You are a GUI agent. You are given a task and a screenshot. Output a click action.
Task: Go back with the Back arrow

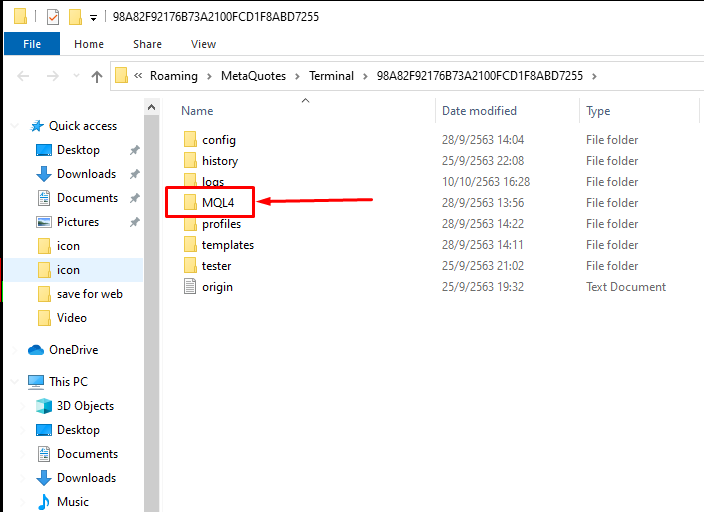pyautogui.click(x=23, y=76)
